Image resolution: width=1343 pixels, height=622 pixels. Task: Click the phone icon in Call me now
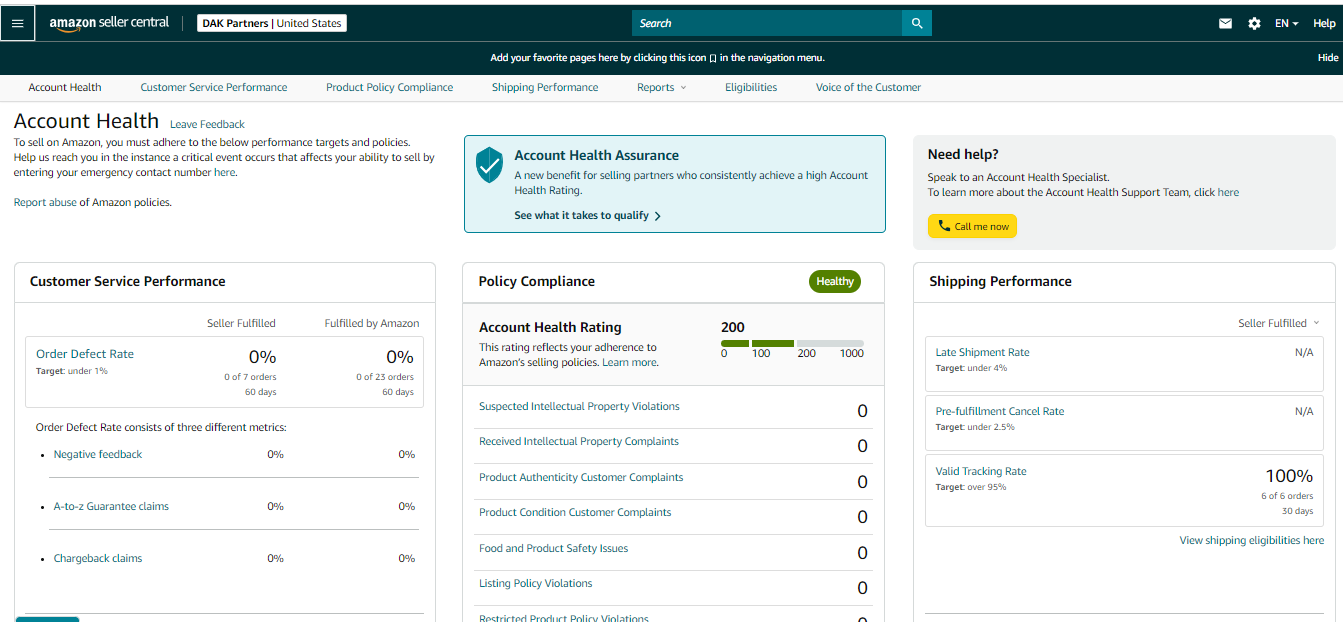(944, 226)
